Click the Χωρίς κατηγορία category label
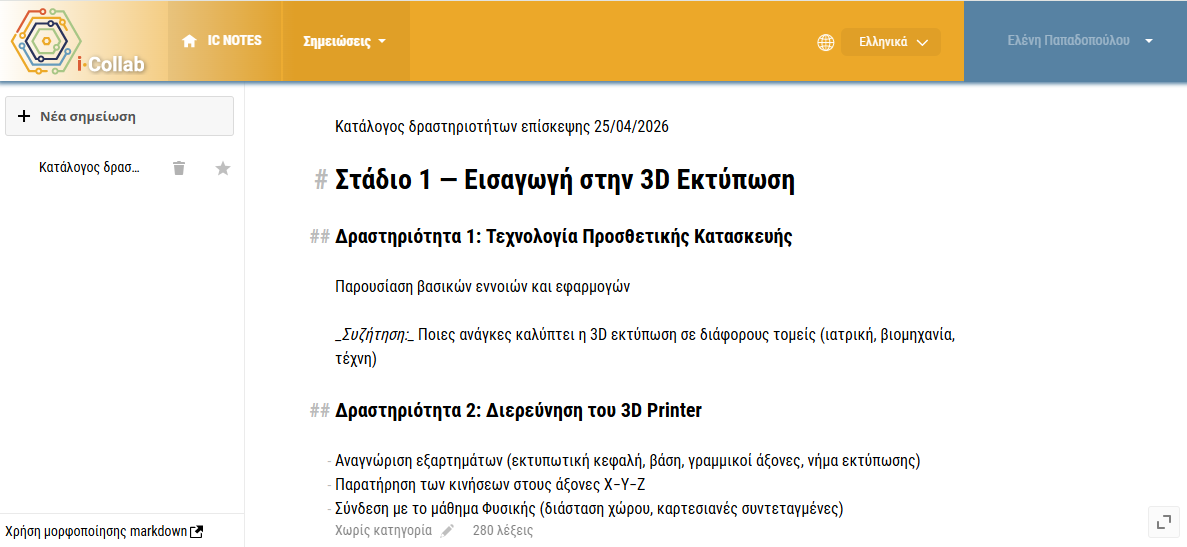 click(384, 530)
